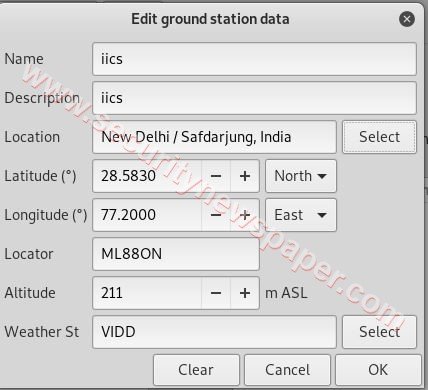Open the East direction dropdown
428x390 pixels.
pos(301,215)
